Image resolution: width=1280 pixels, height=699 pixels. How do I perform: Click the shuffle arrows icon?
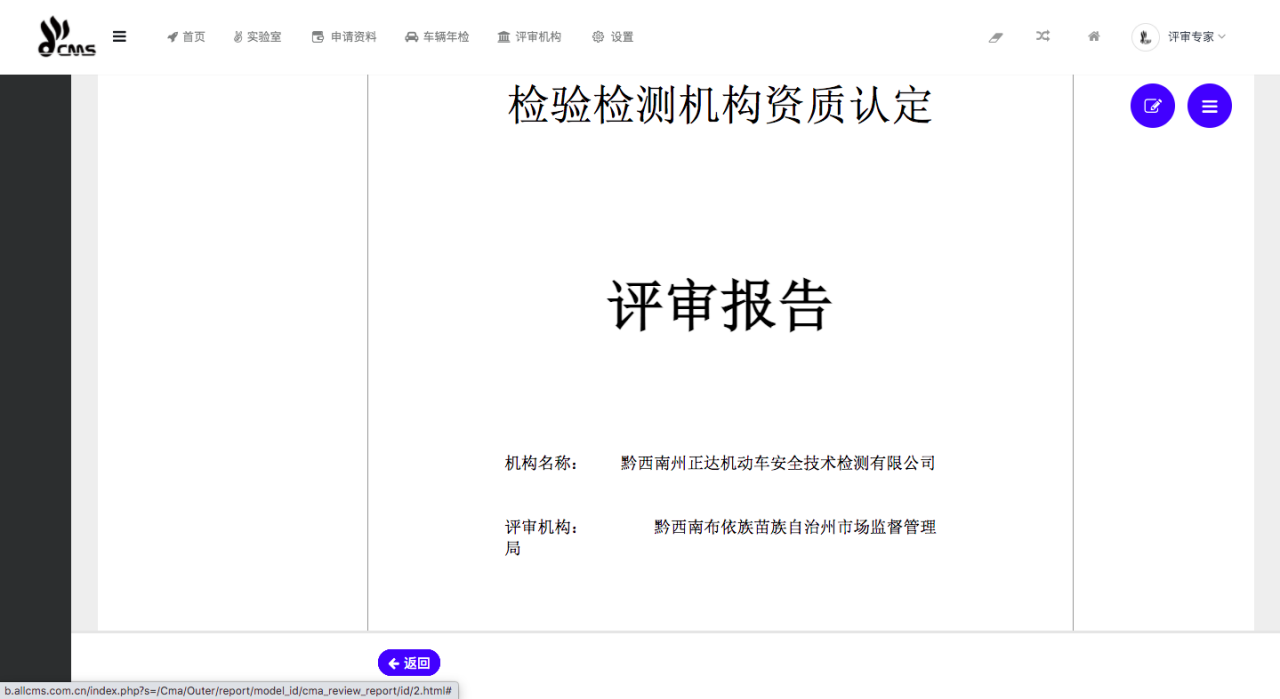(1043, 36)
